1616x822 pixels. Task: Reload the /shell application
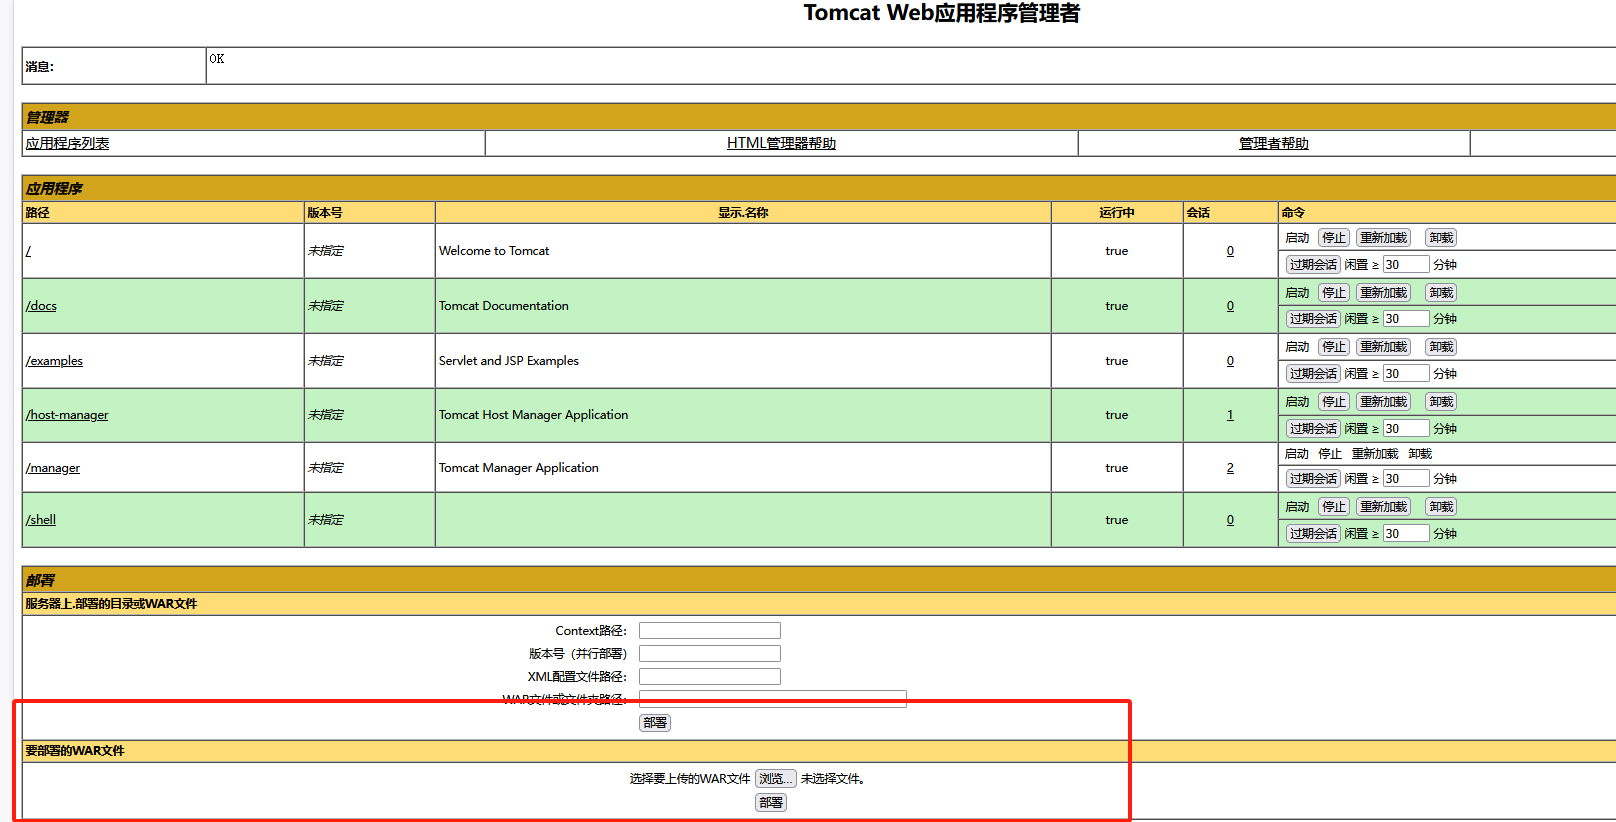coord(1384,507)
